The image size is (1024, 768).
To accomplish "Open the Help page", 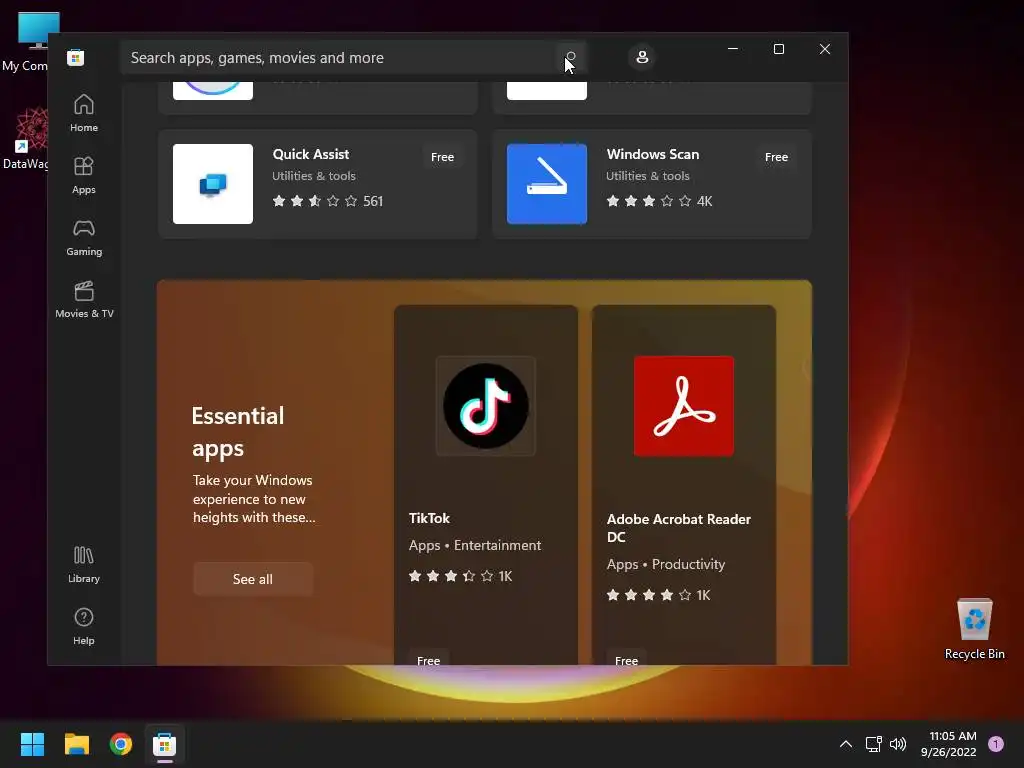I will pyautogui.click(x=84, y=626).
